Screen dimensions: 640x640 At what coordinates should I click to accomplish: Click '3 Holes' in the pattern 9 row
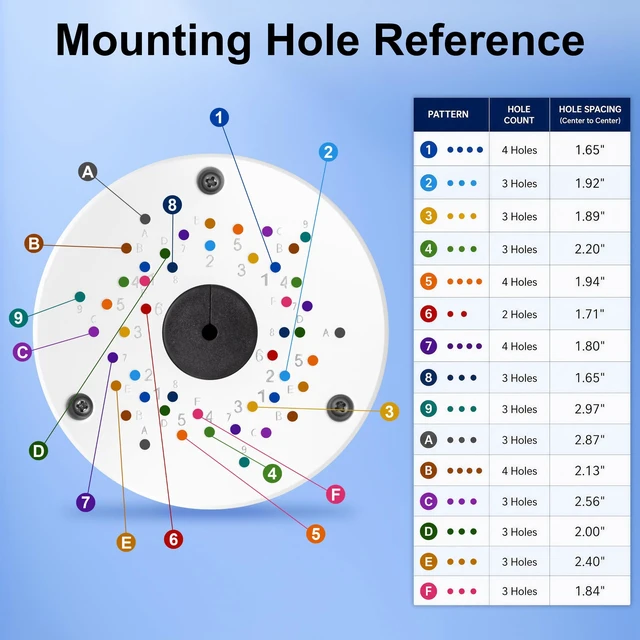click(519, 409)
